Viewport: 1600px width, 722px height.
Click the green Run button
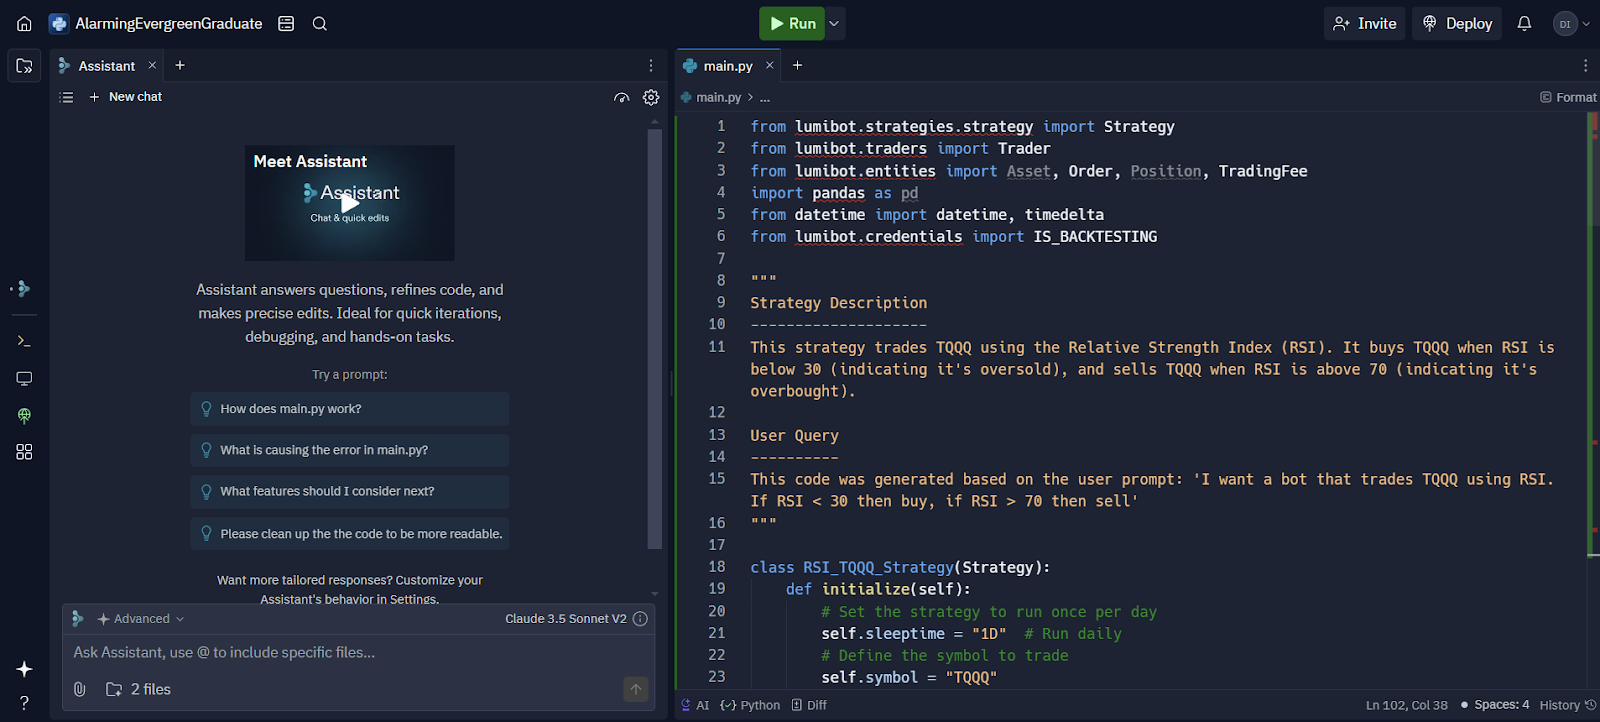tap(792, 23)
